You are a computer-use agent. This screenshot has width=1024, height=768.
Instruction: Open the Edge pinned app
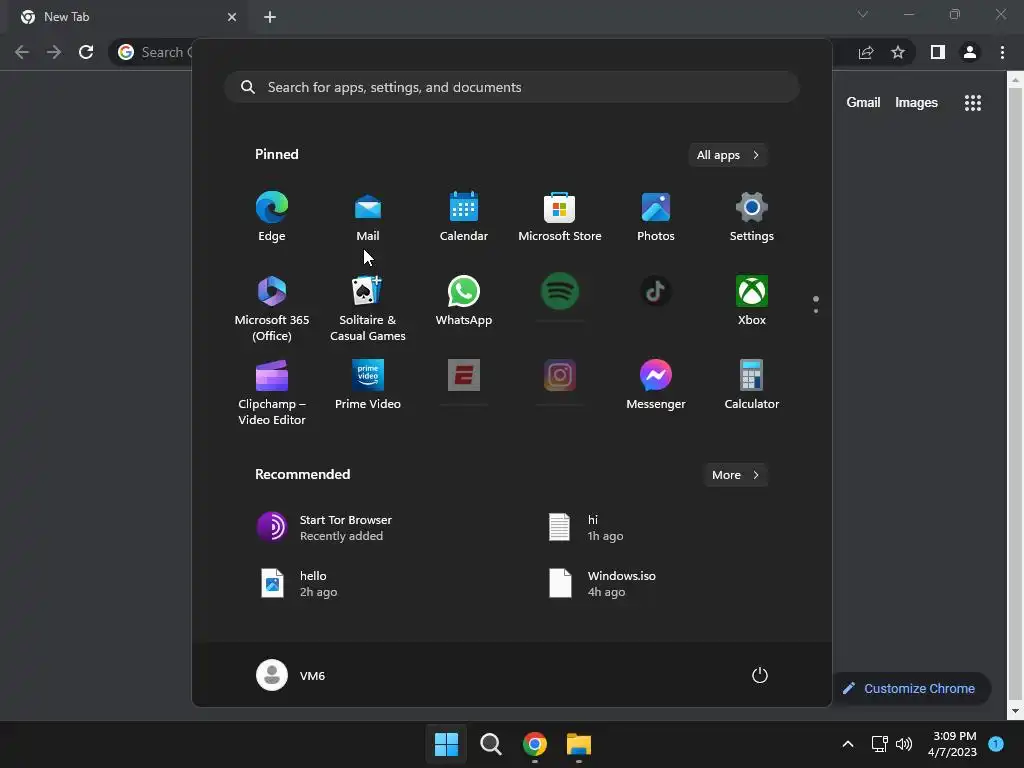pyautogui.click(x=272, y=217)
